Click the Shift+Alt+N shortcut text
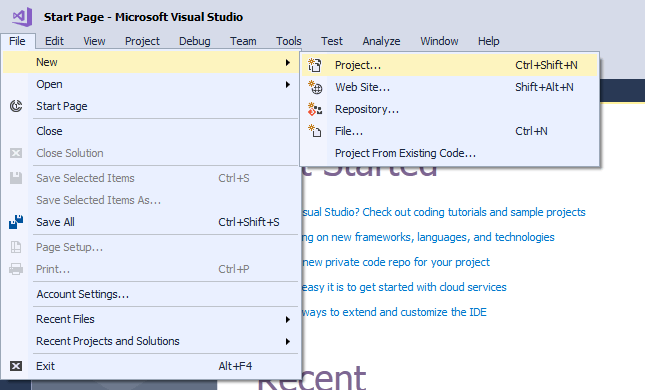Viewport: 645px width, 390px height. pyautogui.click(x=544, y=87)
